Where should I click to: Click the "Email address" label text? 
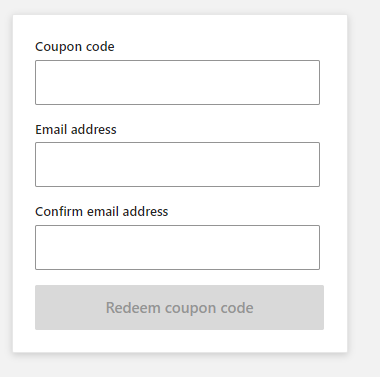point(76,129)
